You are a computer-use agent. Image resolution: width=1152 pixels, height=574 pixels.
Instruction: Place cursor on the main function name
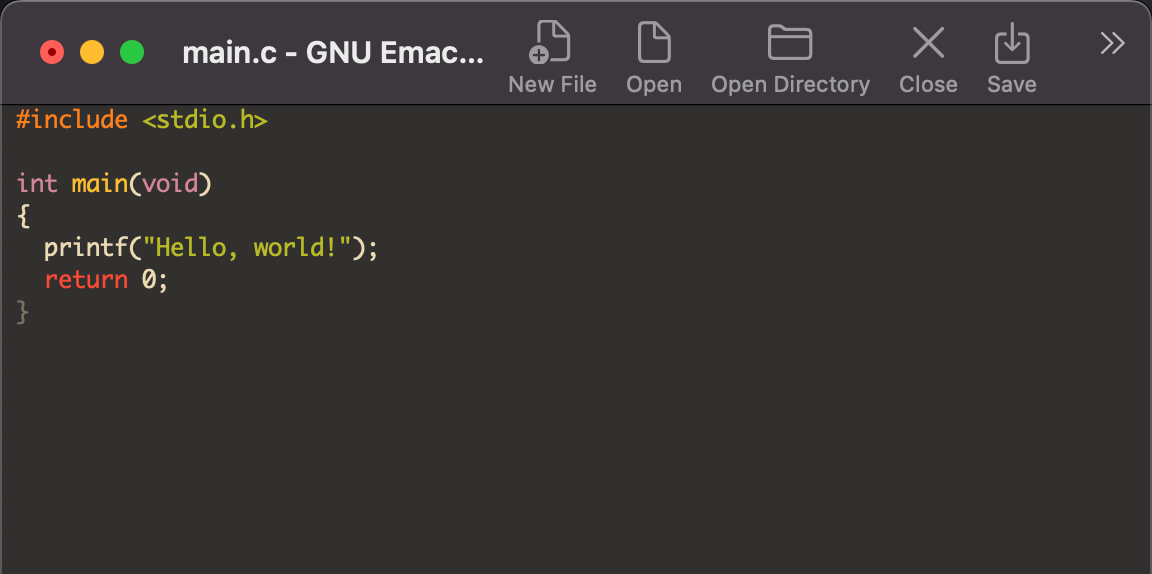(x=99, y=184)
